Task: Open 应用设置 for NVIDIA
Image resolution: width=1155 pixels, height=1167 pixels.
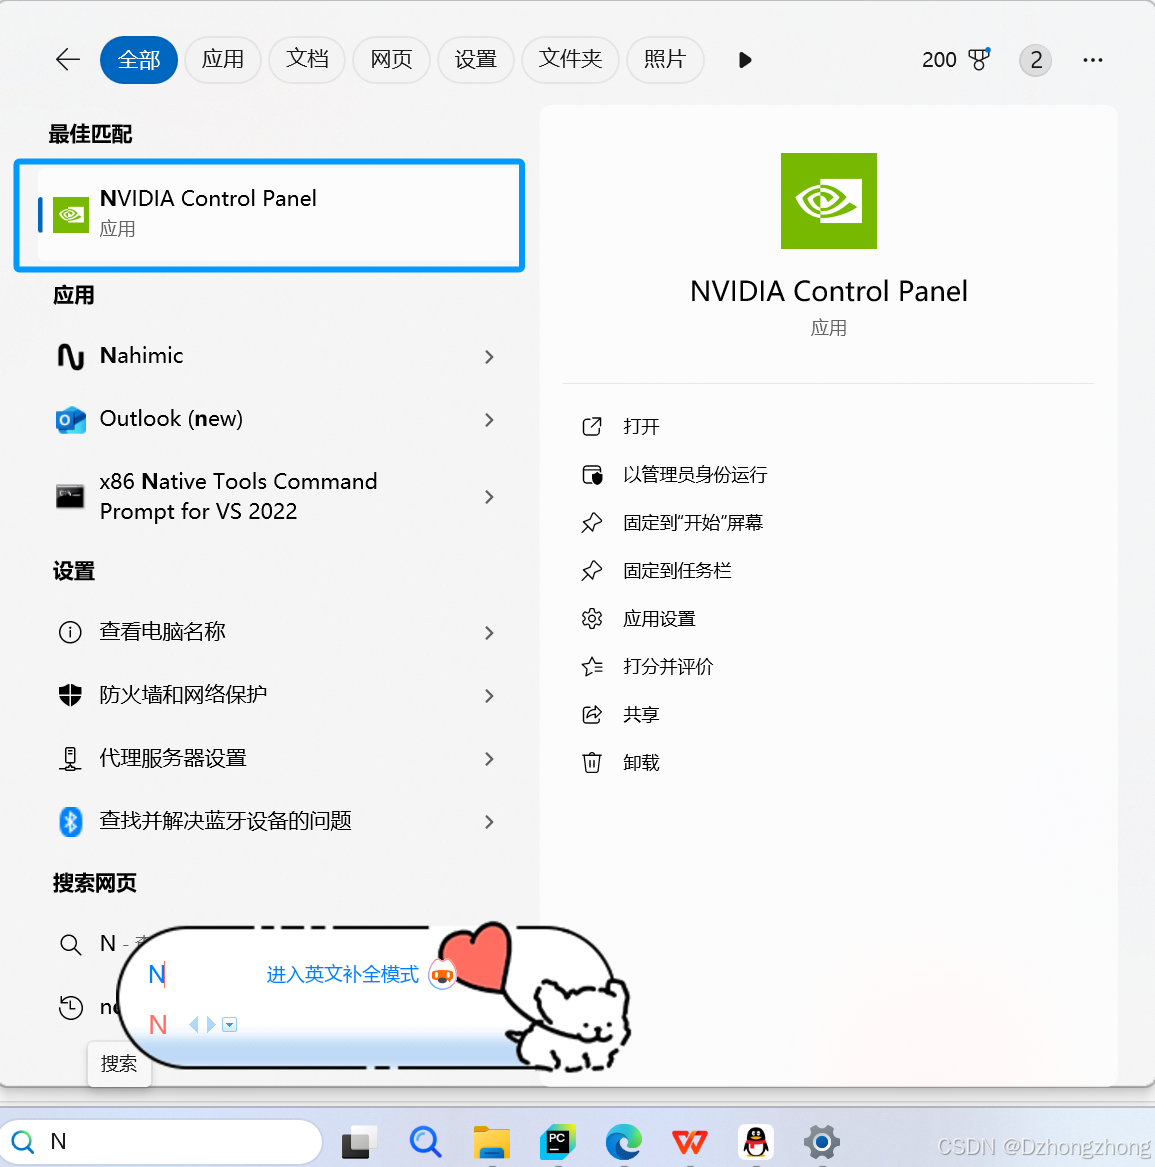Action: click(659, 618)
